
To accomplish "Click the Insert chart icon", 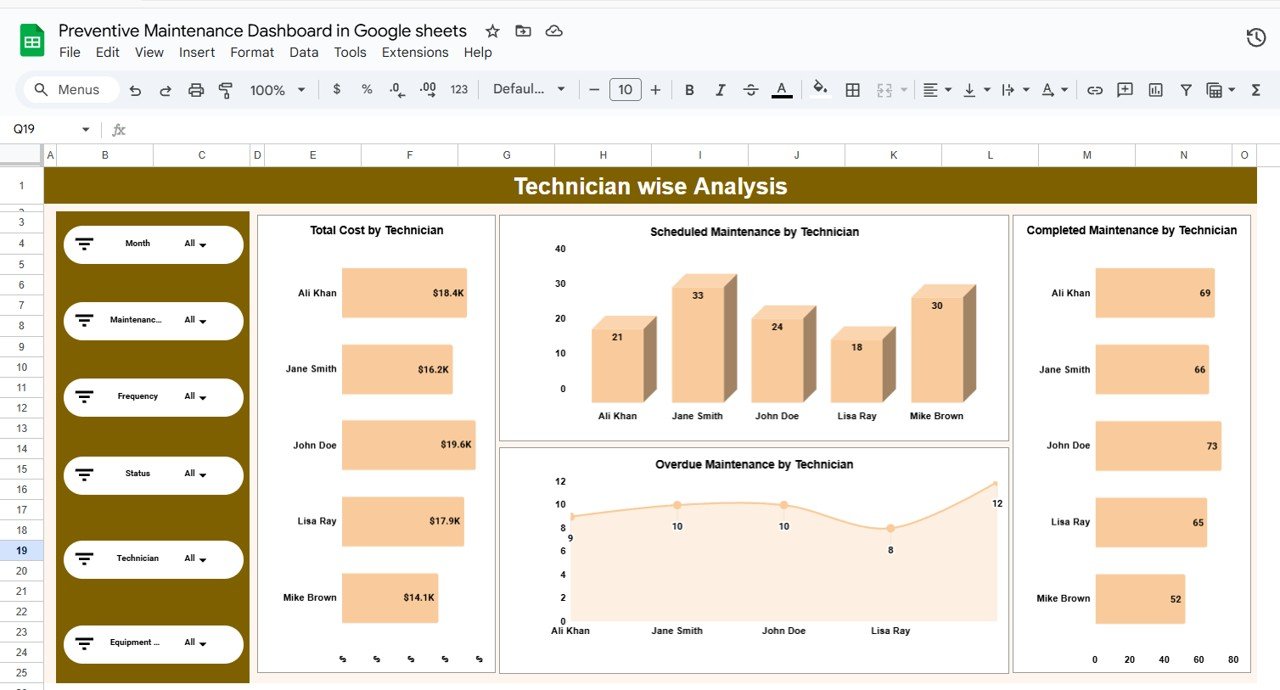I will point(1155,90).
